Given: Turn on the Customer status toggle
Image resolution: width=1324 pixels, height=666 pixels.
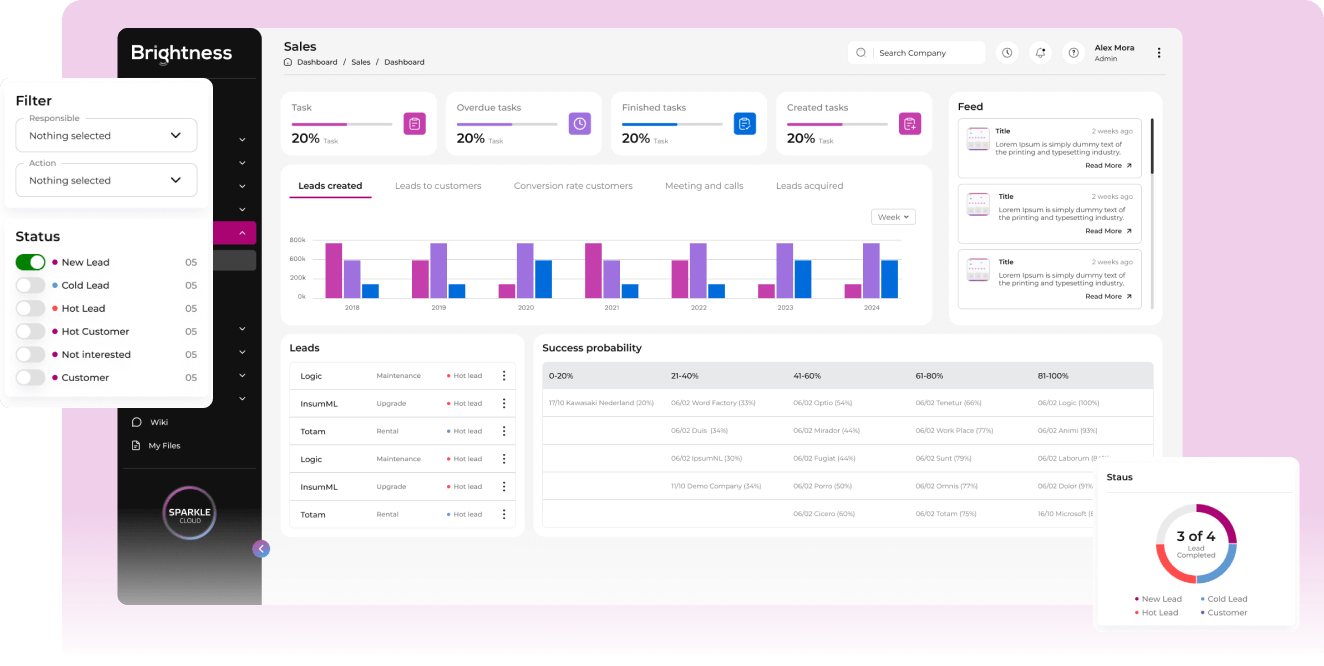Looking at the screenshot, I should click(x=30, y=377).
